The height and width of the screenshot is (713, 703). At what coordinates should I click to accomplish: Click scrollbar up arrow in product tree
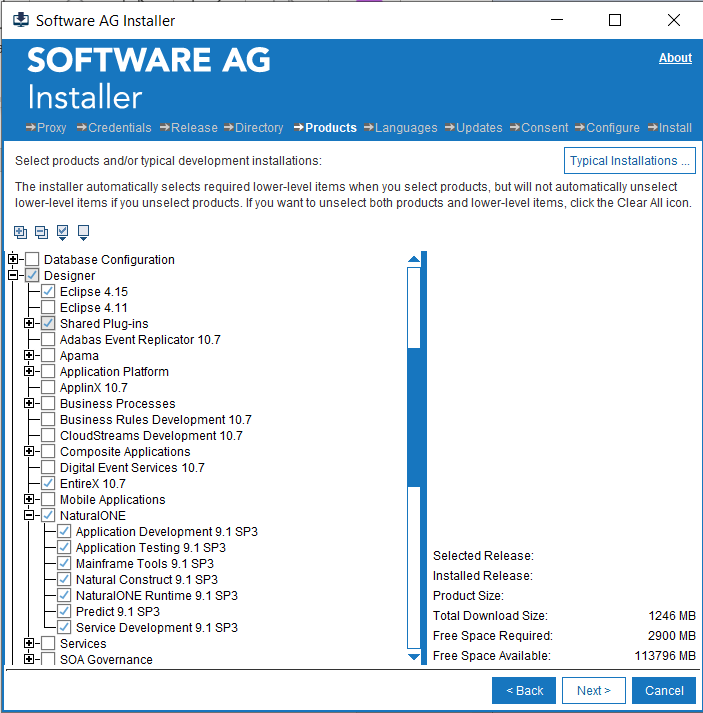click(414, 259)
